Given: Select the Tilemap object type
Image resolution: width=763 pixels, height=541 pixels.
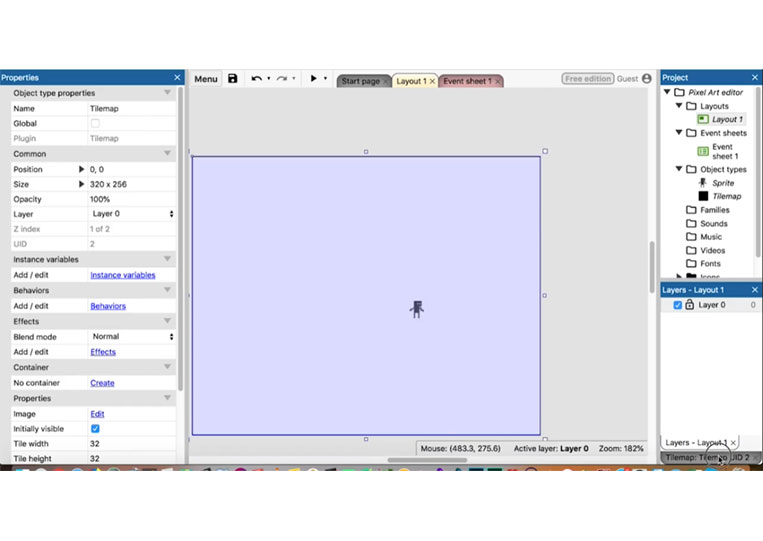Looking at the screenshot, I should coord(727,196).
